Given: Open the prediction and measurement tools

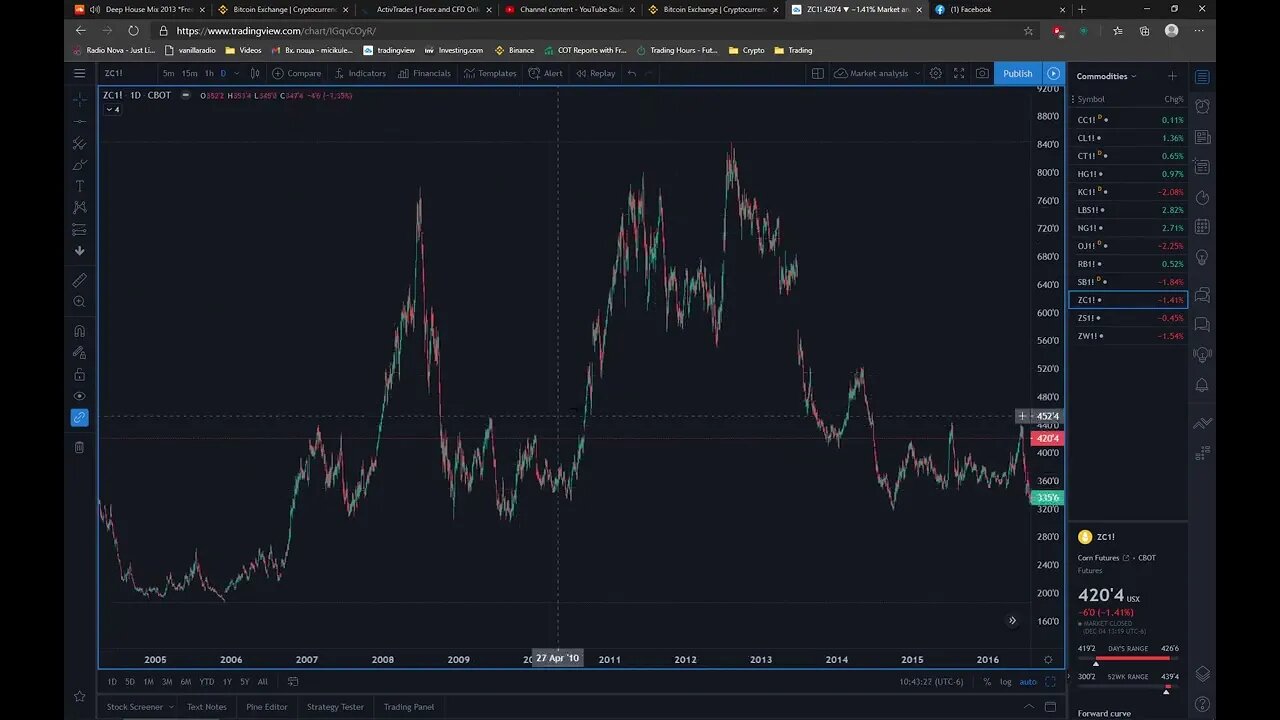Looking at the screenshot, I should pos(79,229).
